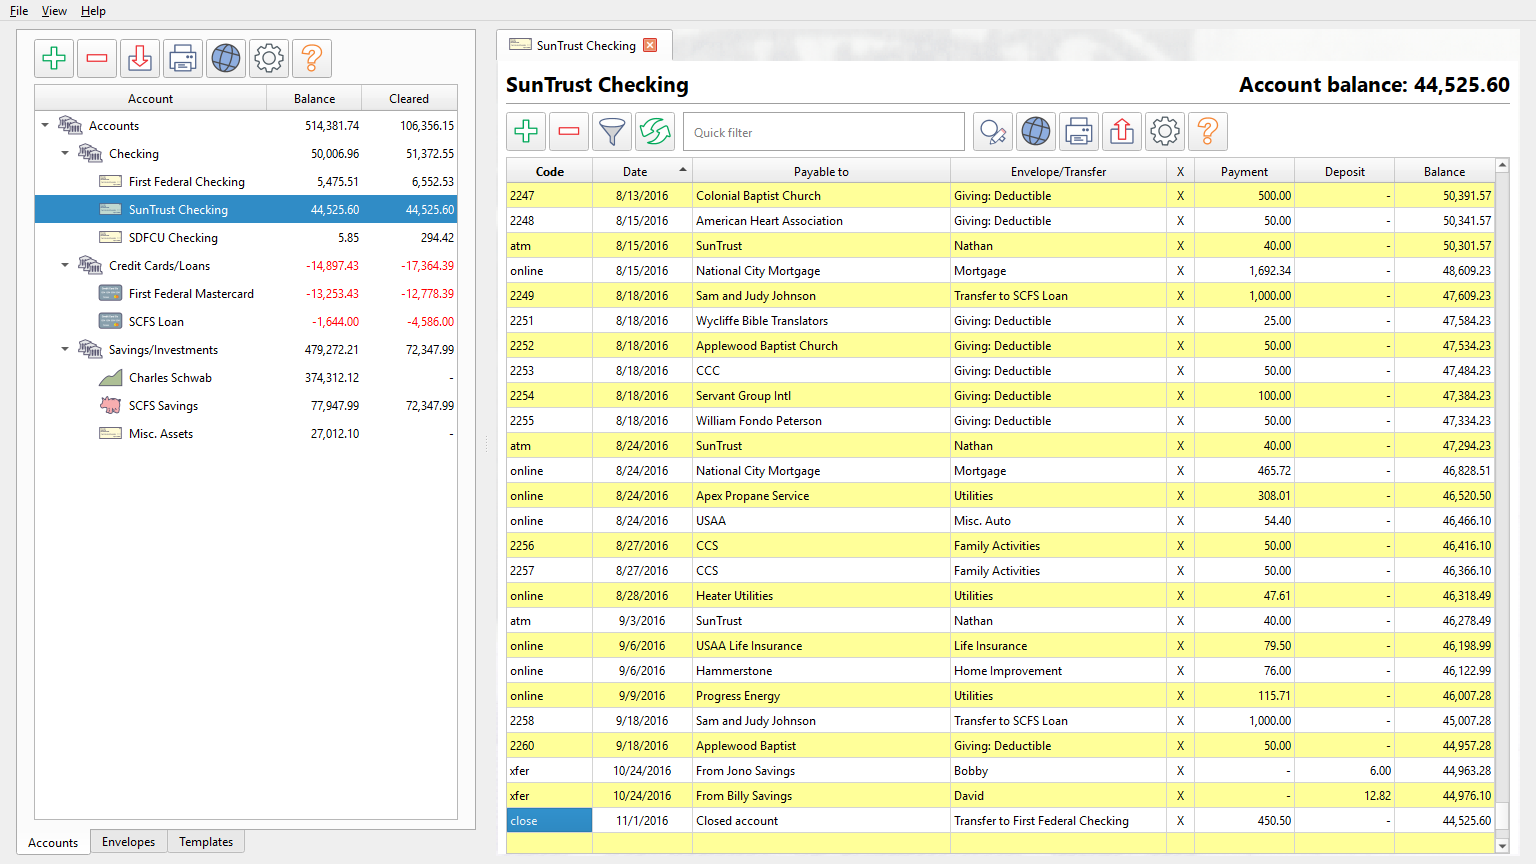1536x864 pixels.
Task: Sort the register by the Payable to column
Action: point(821,171)
